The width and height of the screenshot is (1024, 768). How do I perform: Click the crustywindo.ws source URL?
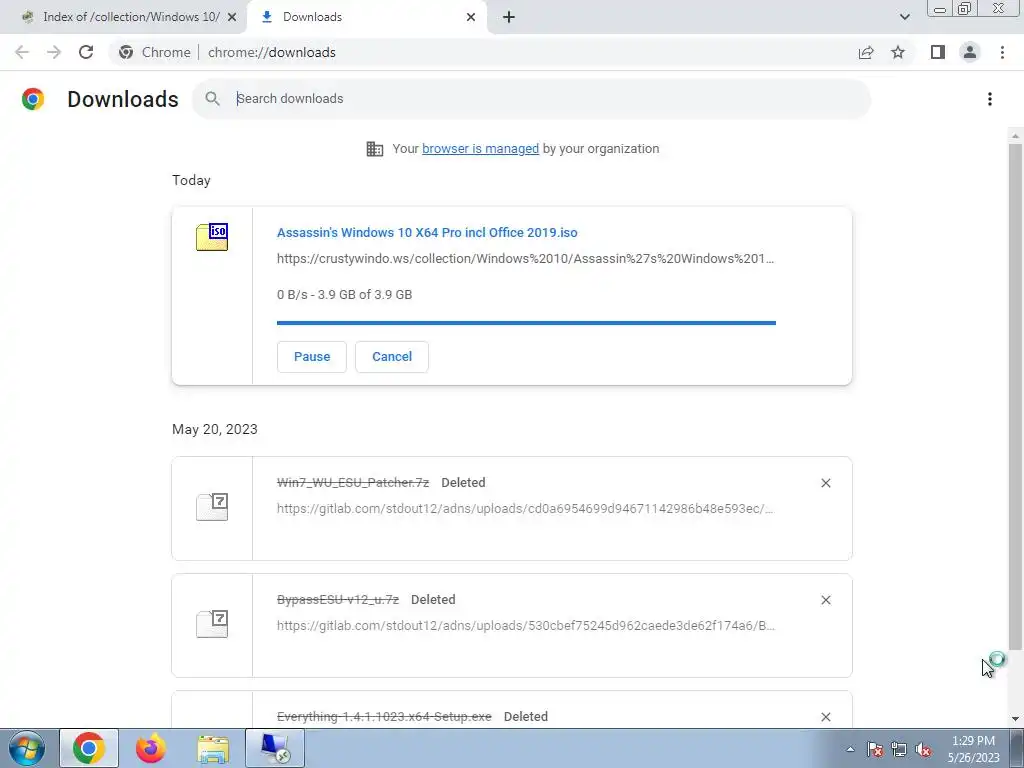[x=526, y=259]
